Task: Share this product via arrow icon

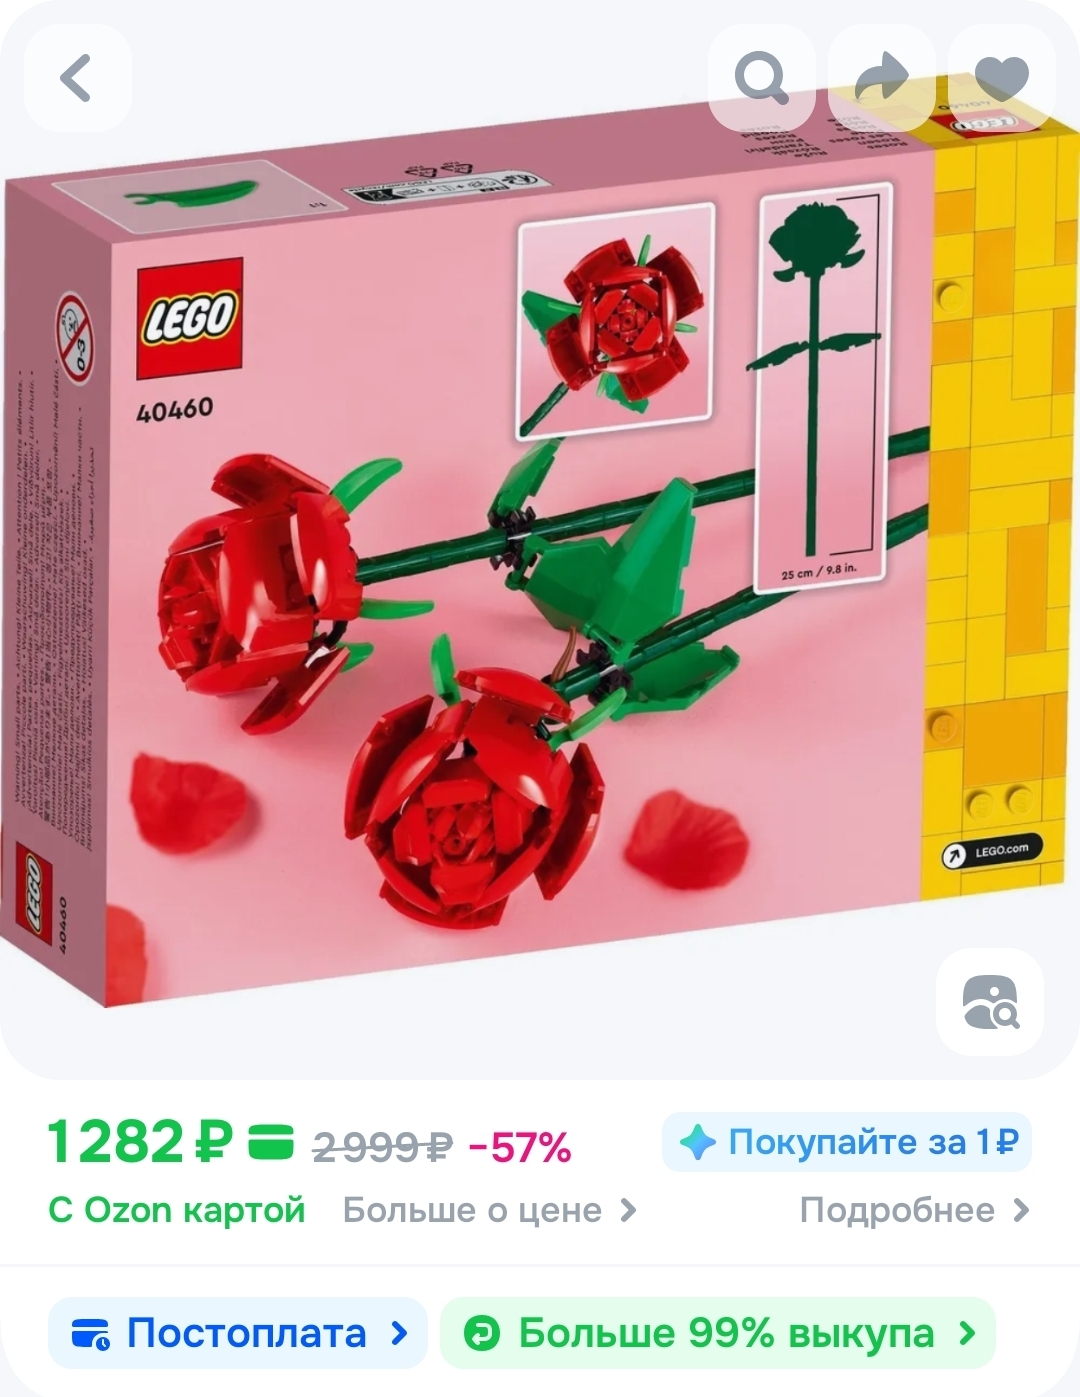Action: [x=881, y=78]
